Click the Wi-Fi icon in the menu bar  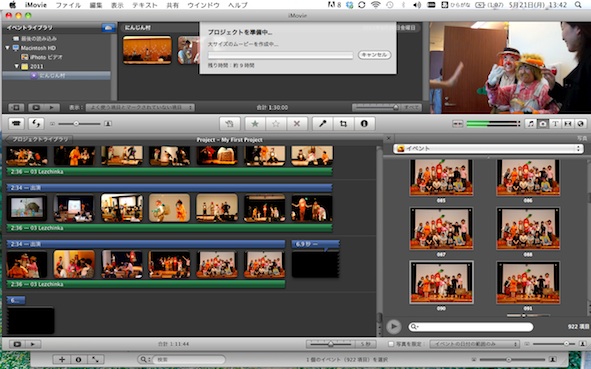(x=375, y=5)
